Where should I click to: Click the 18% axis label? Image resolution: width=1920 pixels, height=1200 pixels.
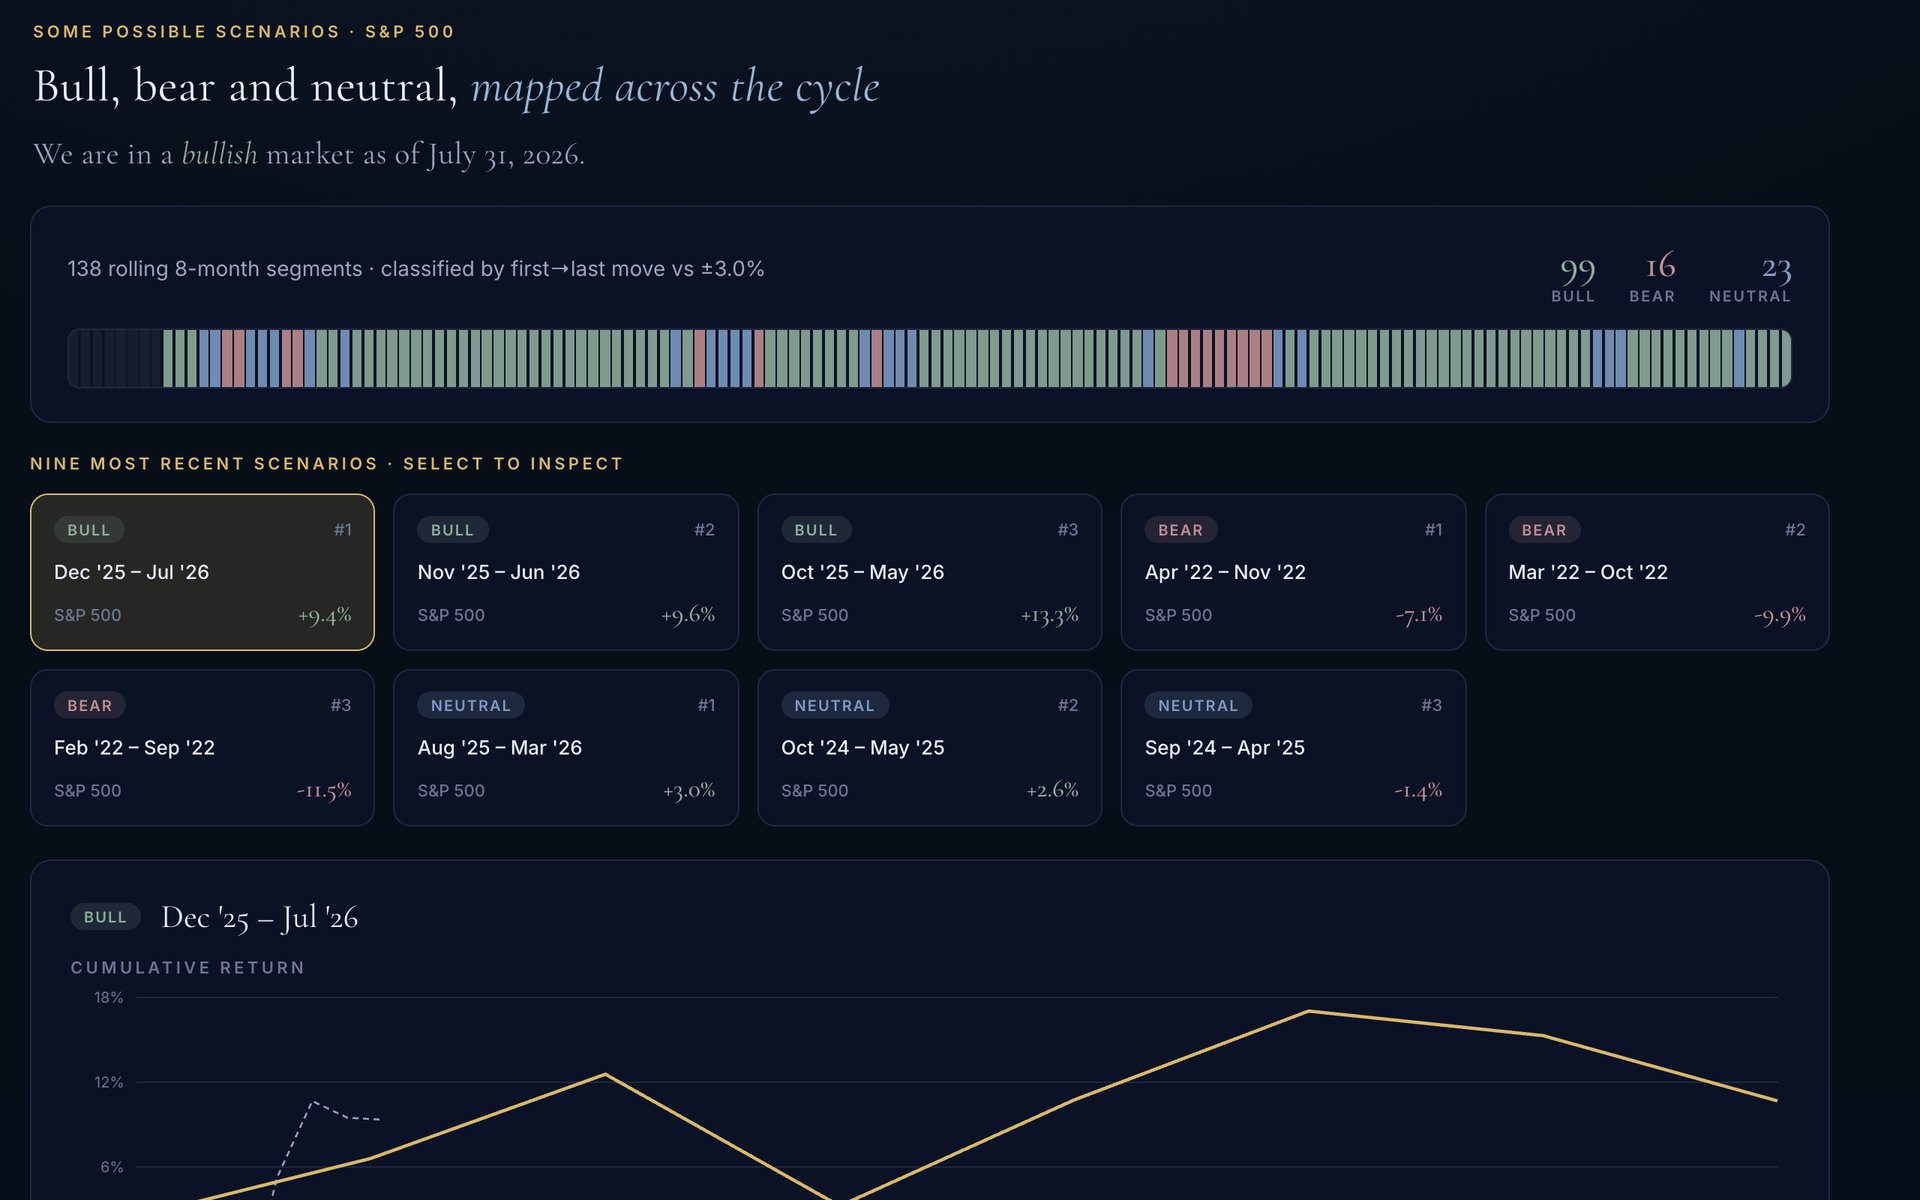[x=108, y=997]
